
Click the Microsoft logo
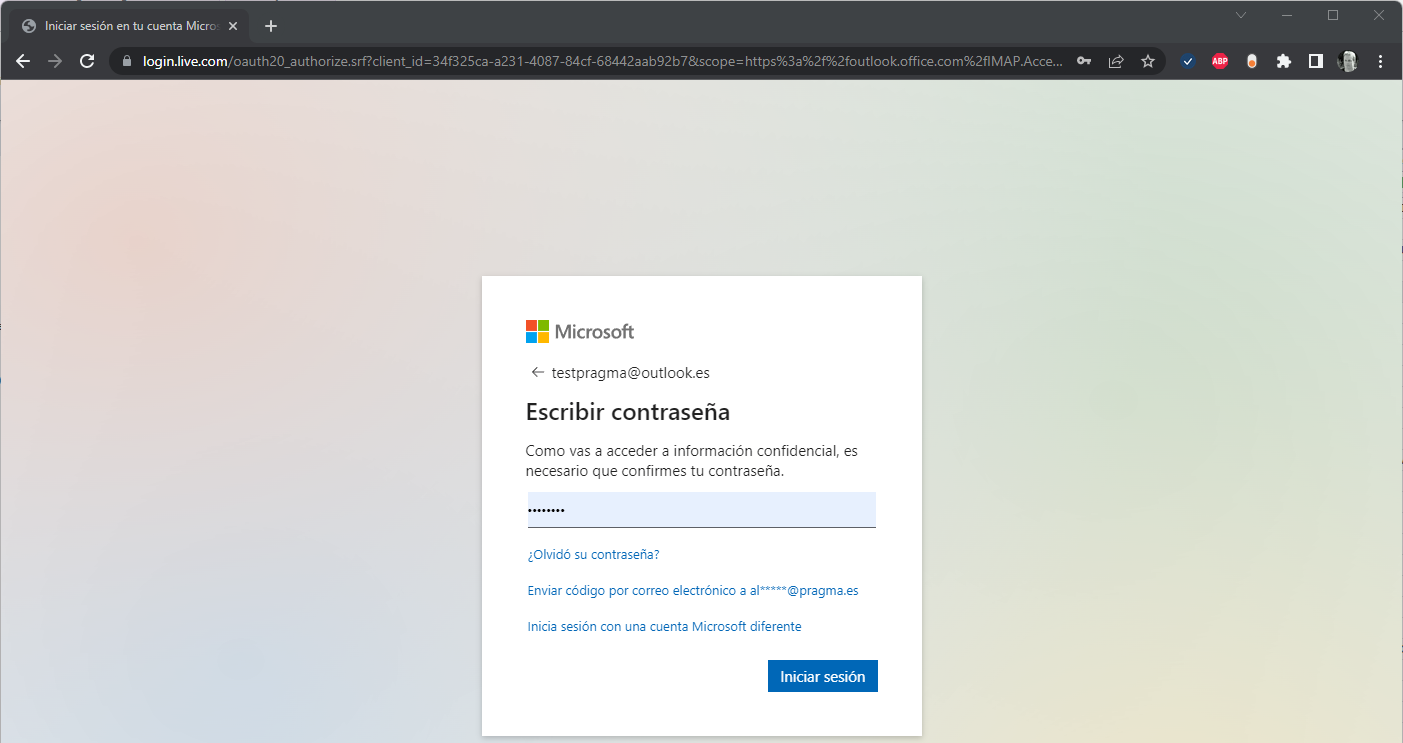point(580,332)
